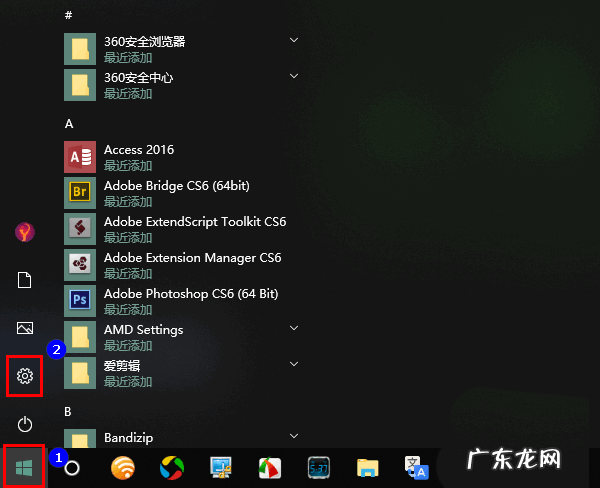Expand the 爱剪辑 folder chevron
This screenshot has width=600, height=488.
pyautogui.click(x=294, y=364)
